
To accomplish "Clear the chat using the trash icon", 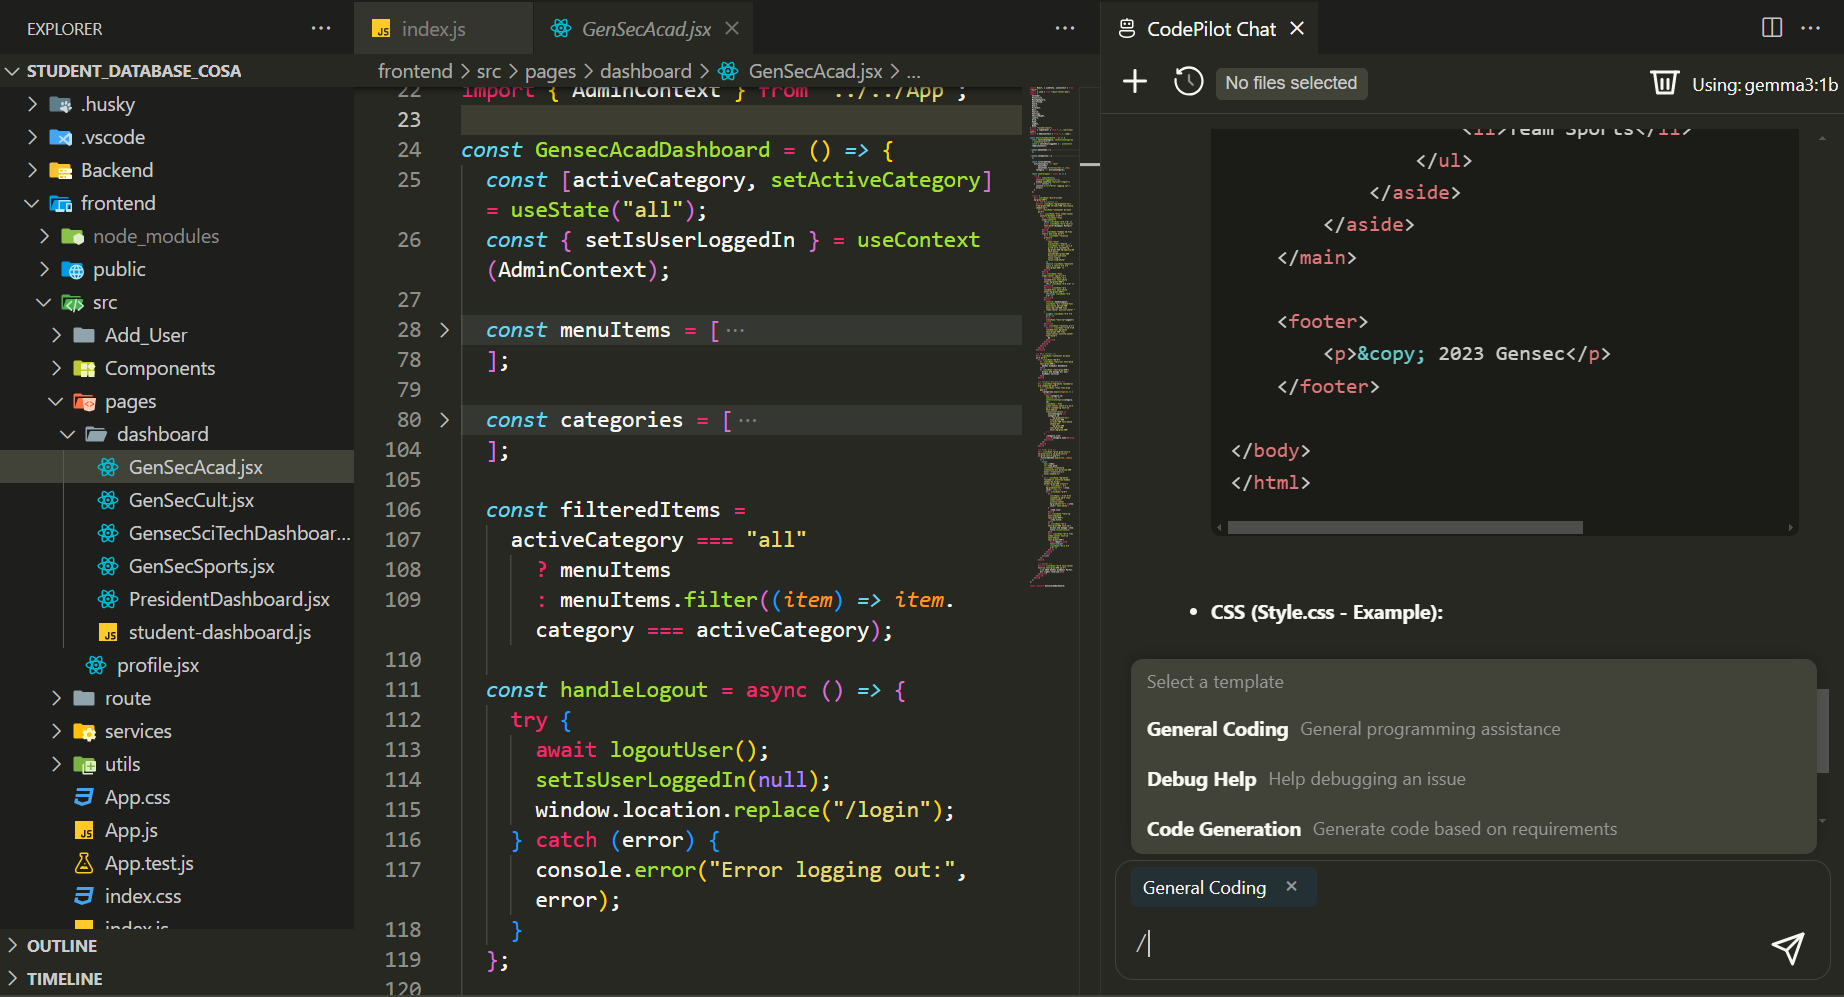I will tap(1663, 82).
